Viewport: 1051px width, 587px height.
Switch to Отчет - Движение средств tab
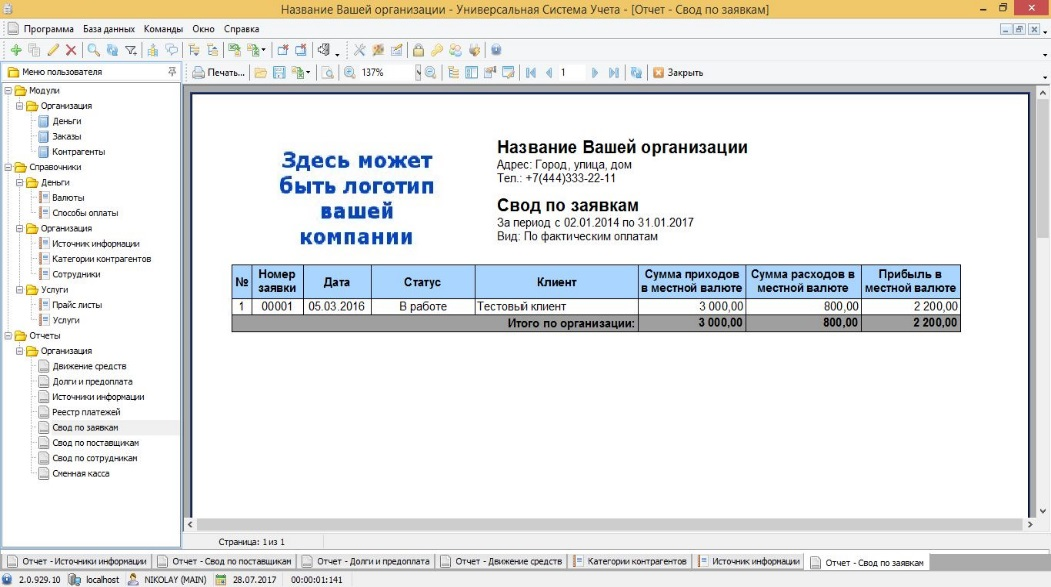(x=501, y=562)
